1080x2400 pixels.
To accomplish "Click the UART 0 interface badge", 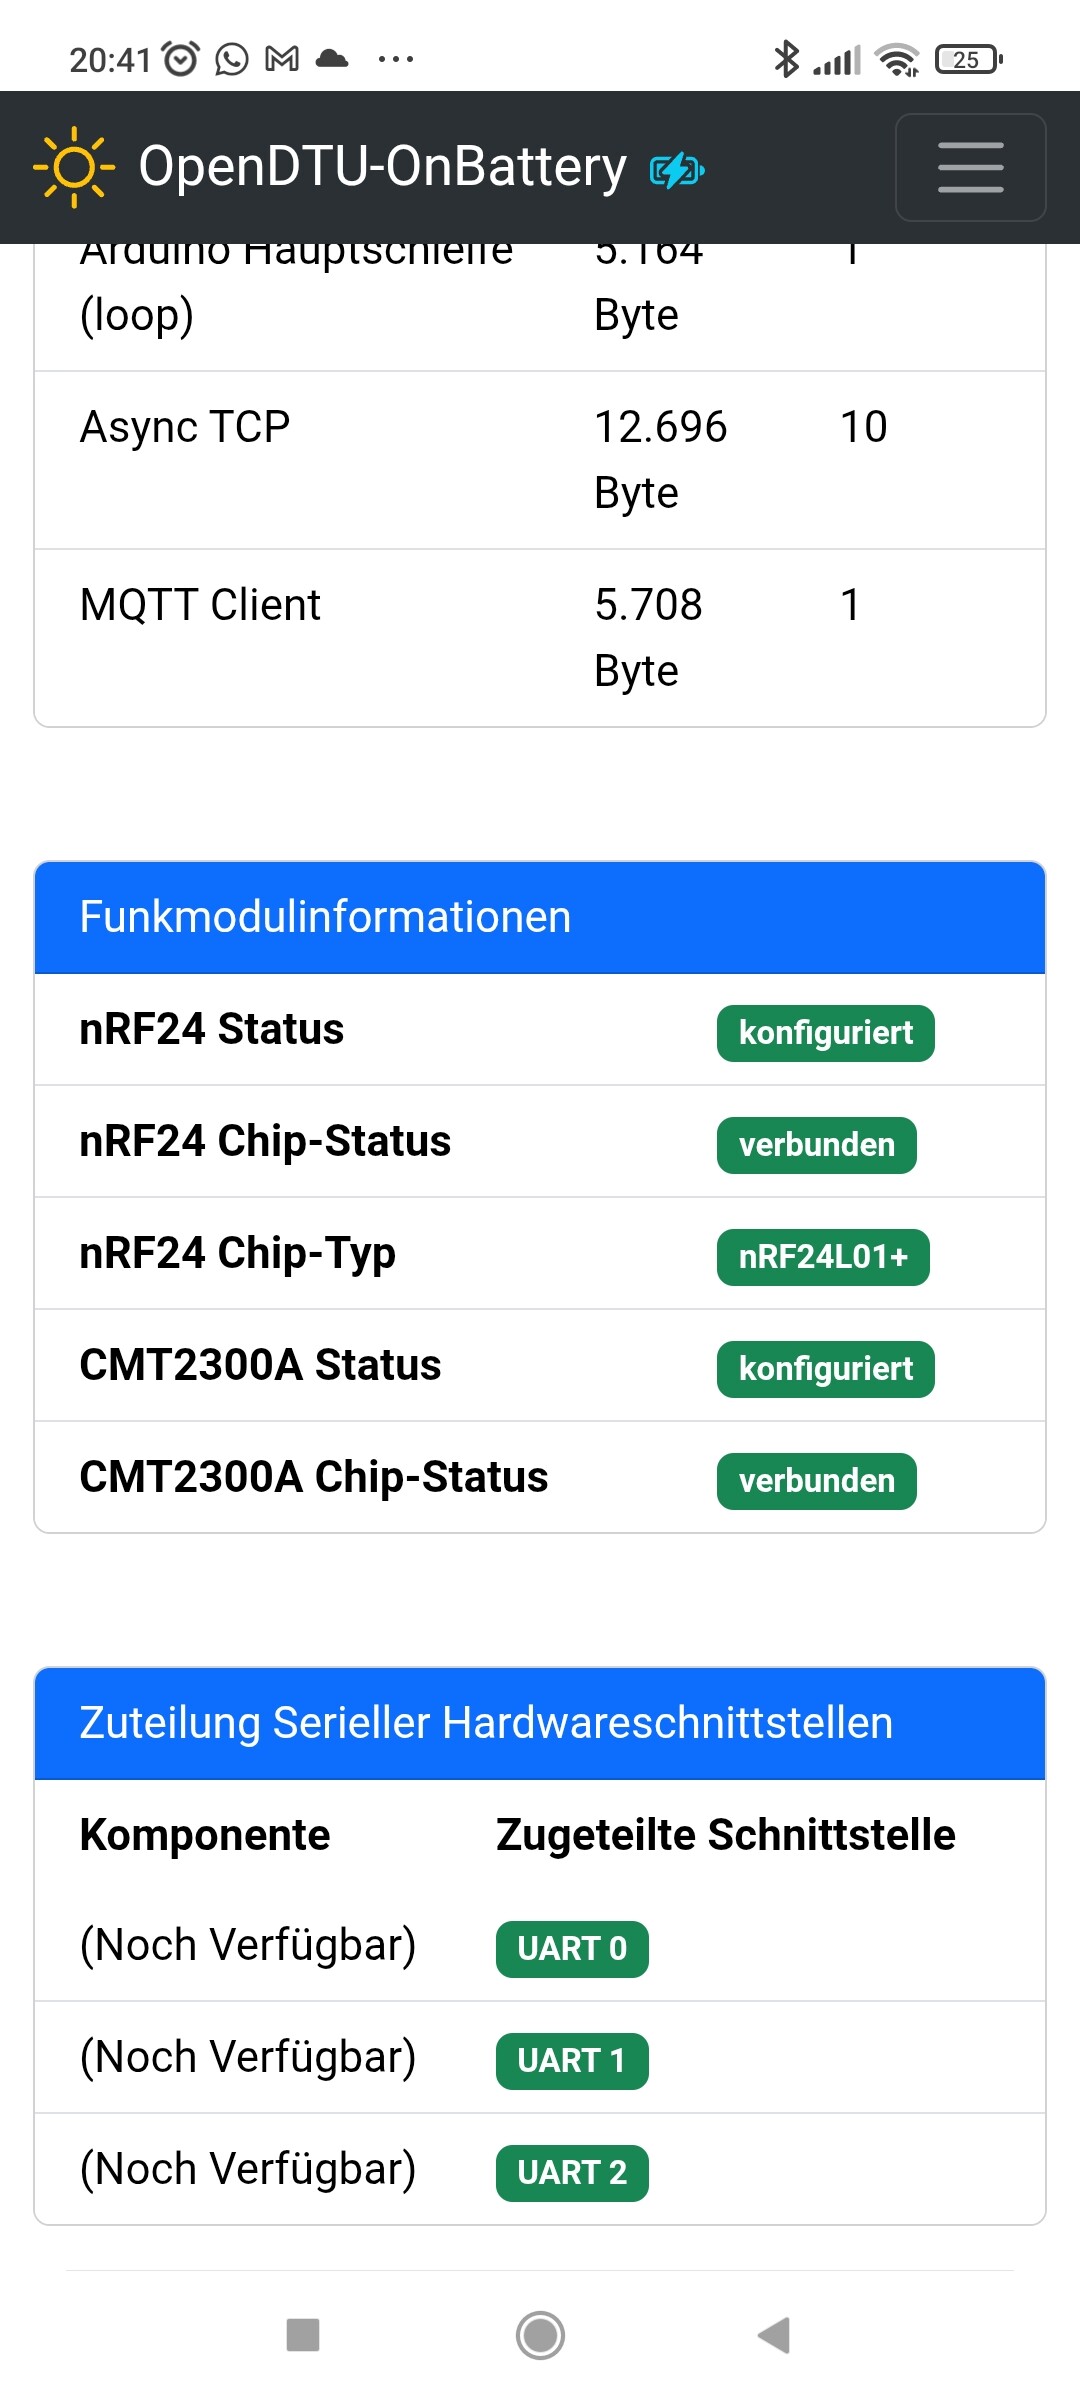I will coord(572,1949).
